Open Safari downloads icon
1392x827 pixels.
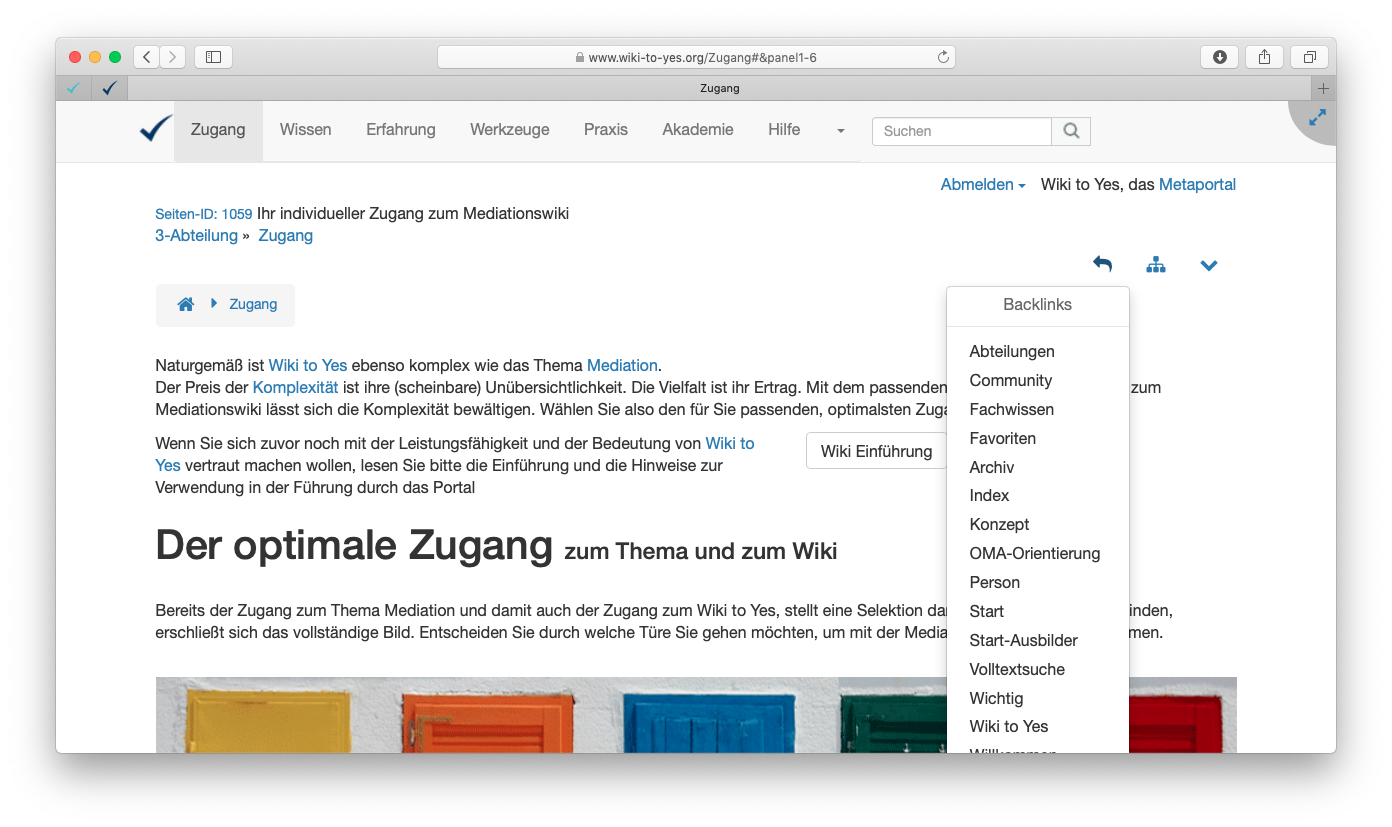click(x=1219, y=57)
